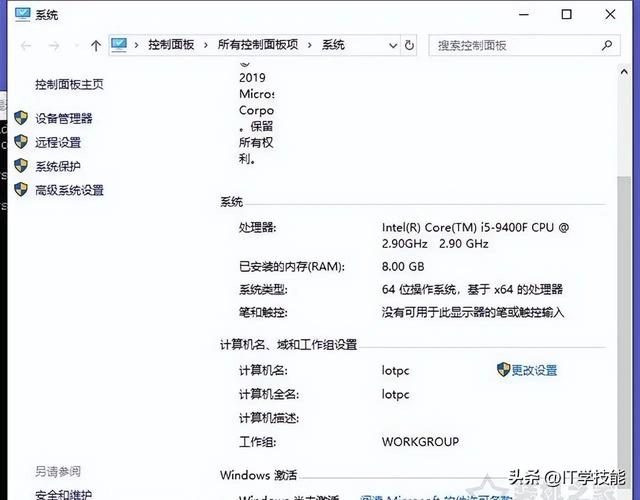The image size is (640, 500).
Task: Close the System window
Action: (x=610, y=14)
